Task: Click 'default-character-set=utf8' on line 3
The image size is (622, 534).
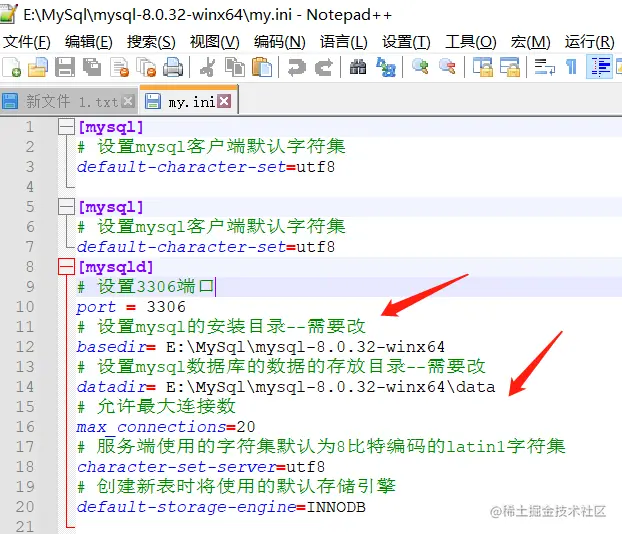Action: (206, 167)
